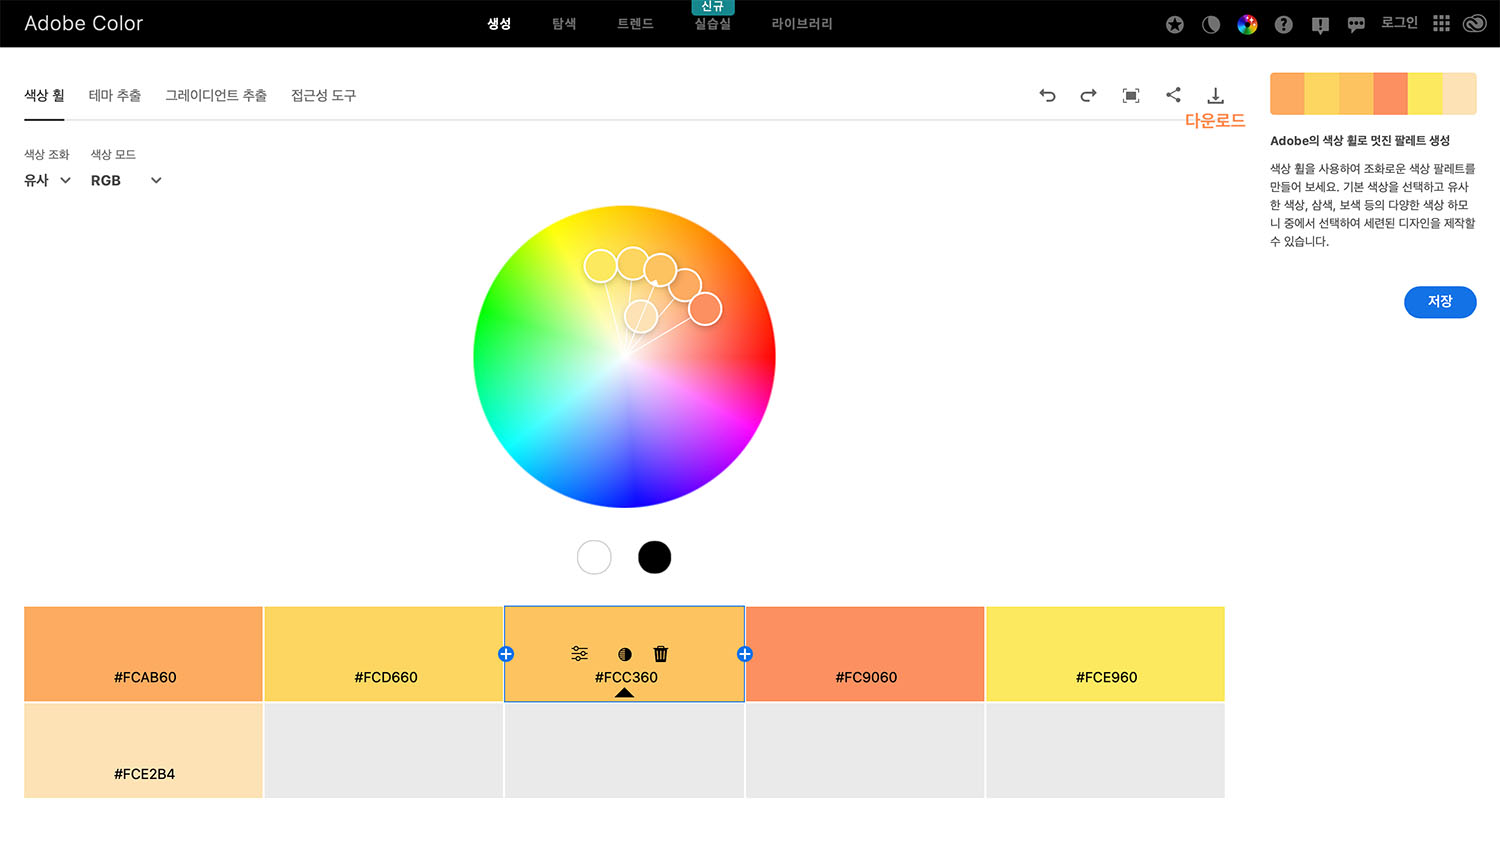Image resolution: width=1500 pixels, height=851 pixels.
Task: Select the #FCD660 color swatch
Action: coord(384,654)
